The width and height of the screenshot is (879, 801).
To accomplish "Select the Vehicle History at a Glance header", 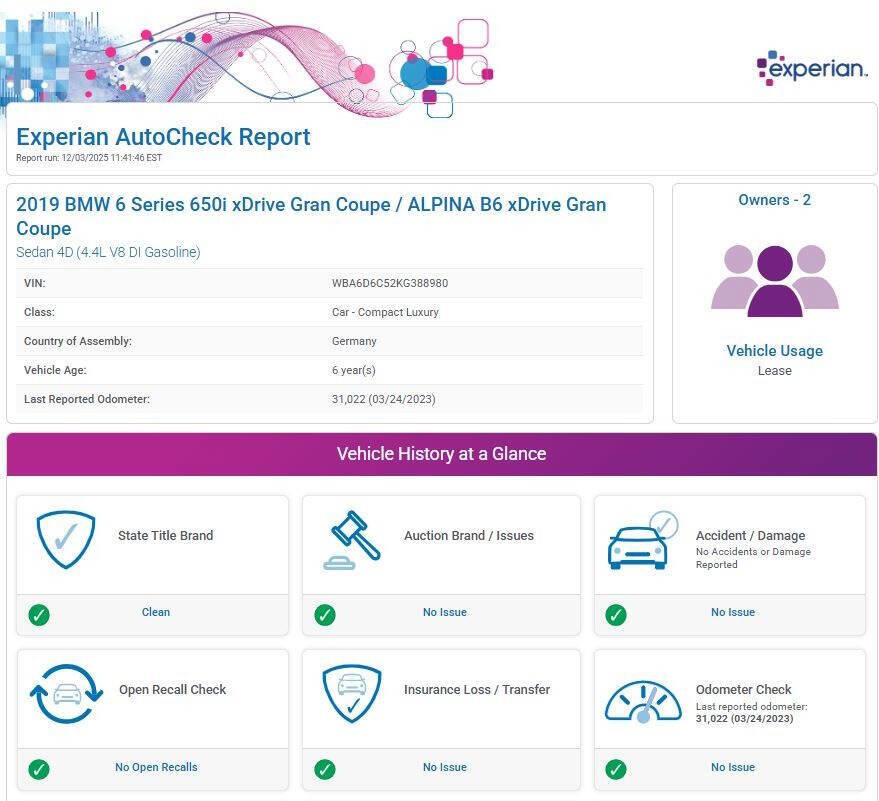I will (441, 454).
